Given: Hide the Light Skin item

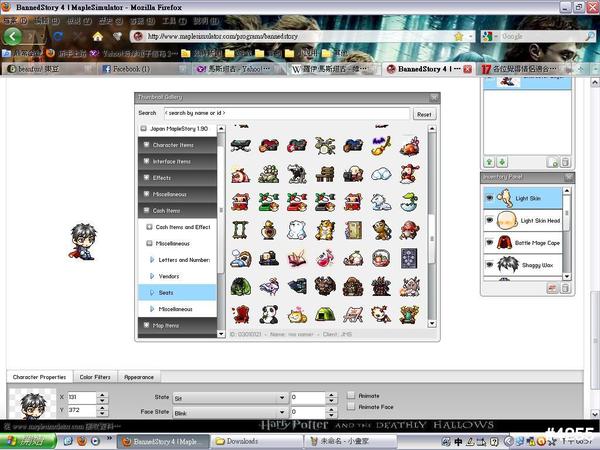Looking at the screenshot, I should pyautogui.click(x=490, y=198).
